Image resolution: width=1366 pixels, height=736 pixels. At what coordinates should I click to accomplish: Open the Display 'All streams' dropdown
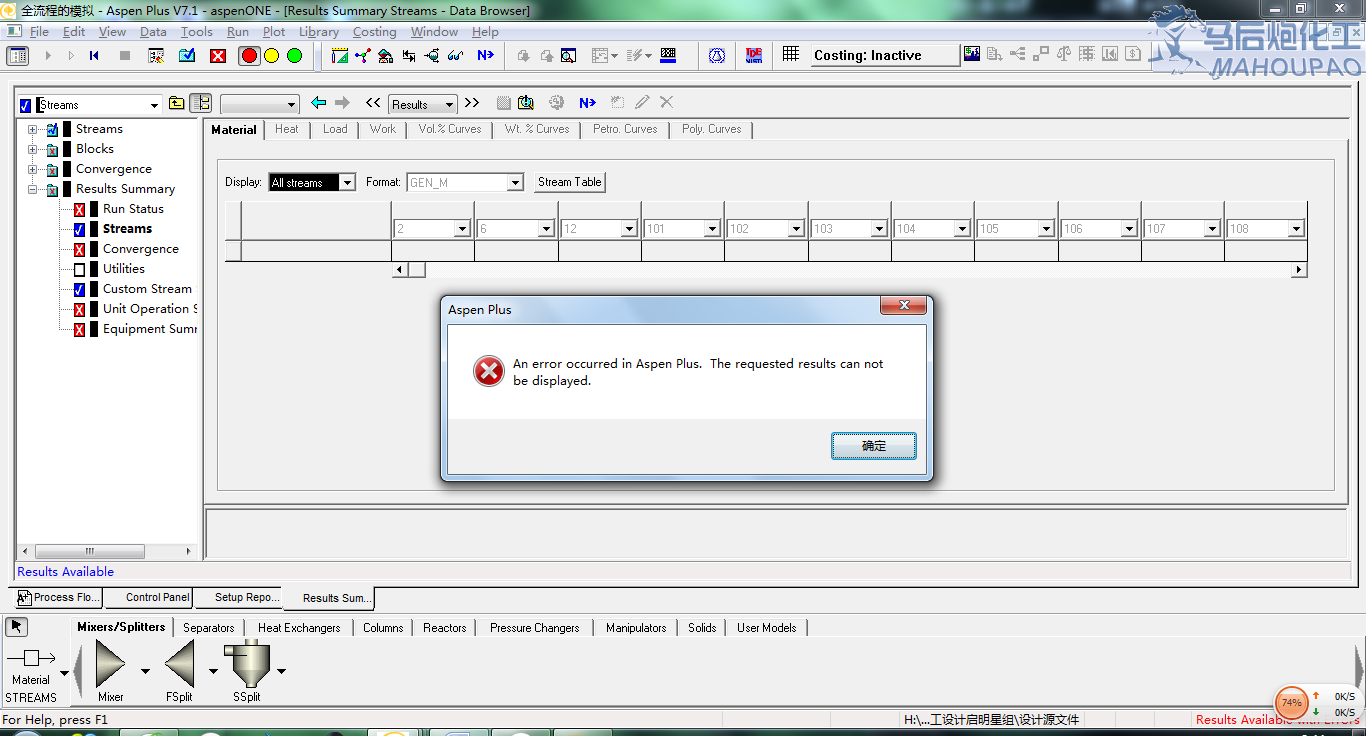346,183
